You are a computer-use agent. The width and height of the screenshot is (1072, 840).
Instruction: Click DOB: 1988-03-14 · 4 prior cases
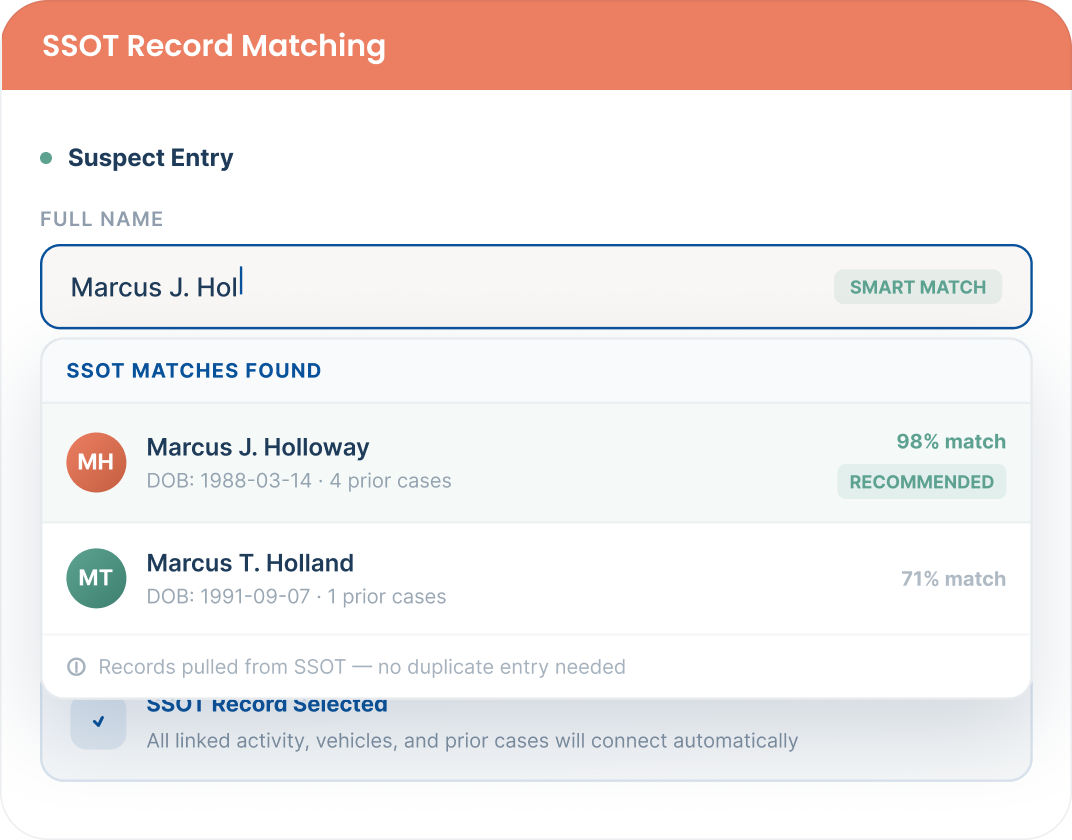tap(299, 480)
